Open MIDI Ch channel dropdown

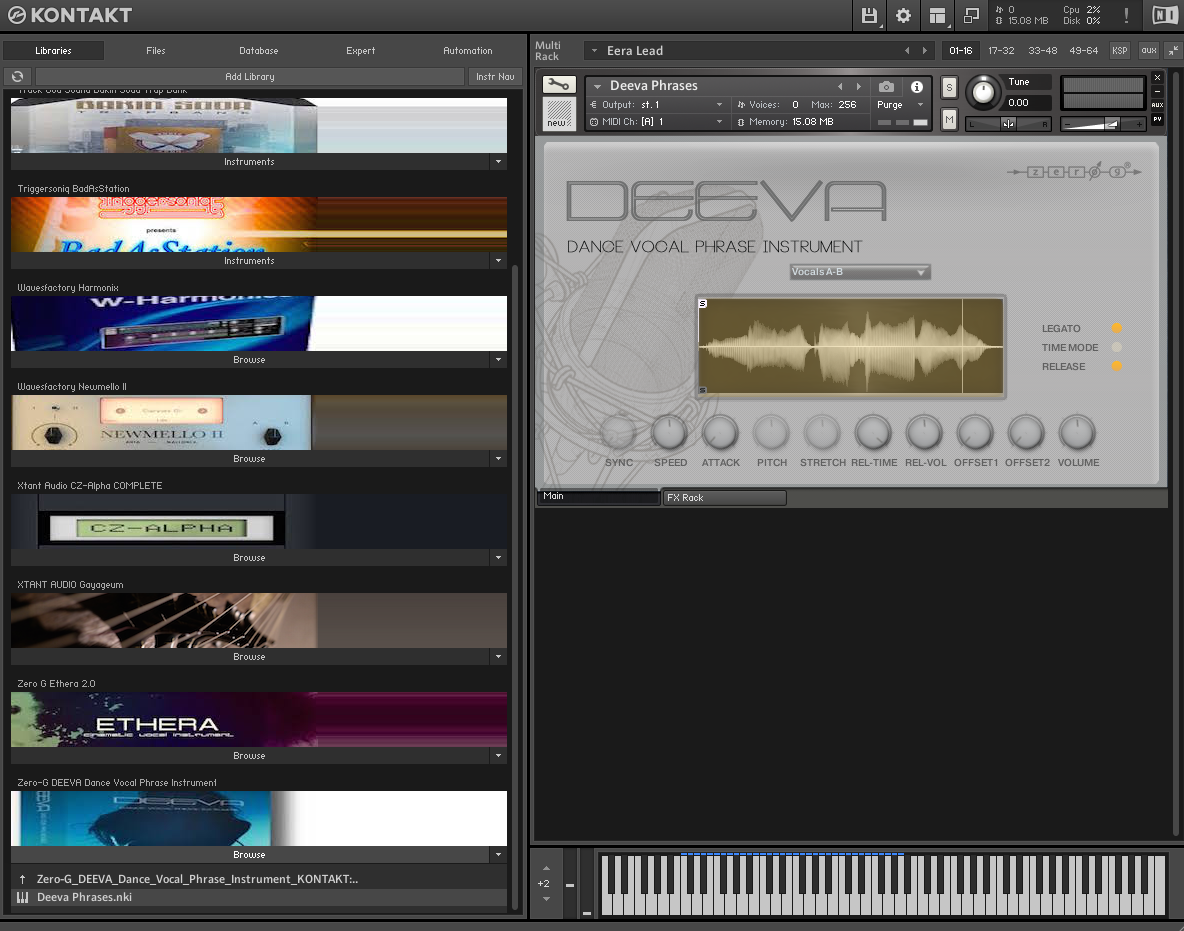pos(656,122)
